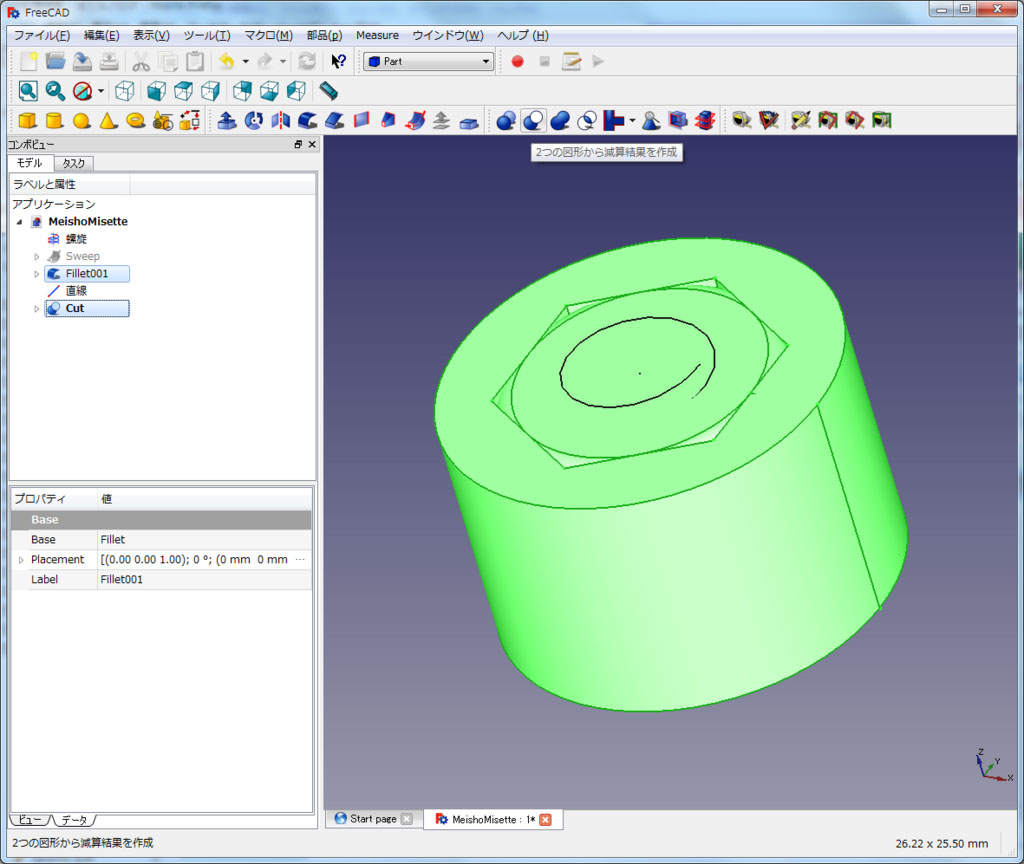1024x864 pixels.
Task: Create a new document
Action: click(29, 61)
